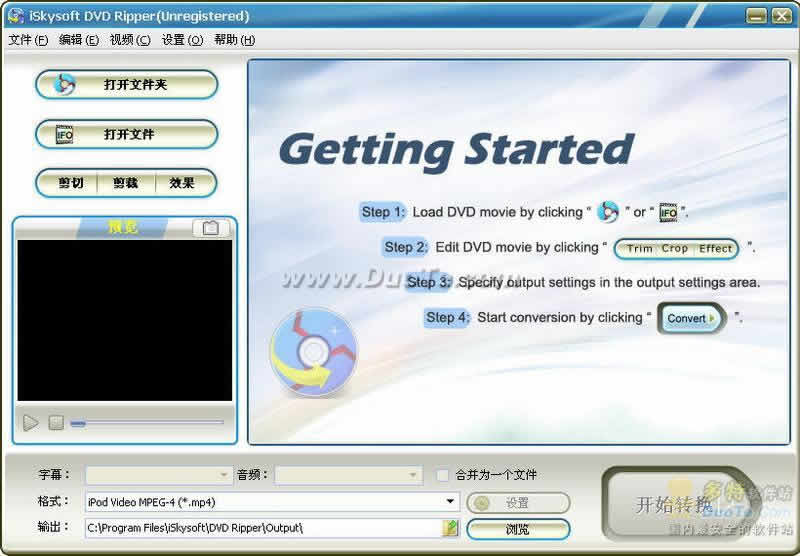
Task: Click the DVD disc icon in Step 1
Action: pos(608,212)
